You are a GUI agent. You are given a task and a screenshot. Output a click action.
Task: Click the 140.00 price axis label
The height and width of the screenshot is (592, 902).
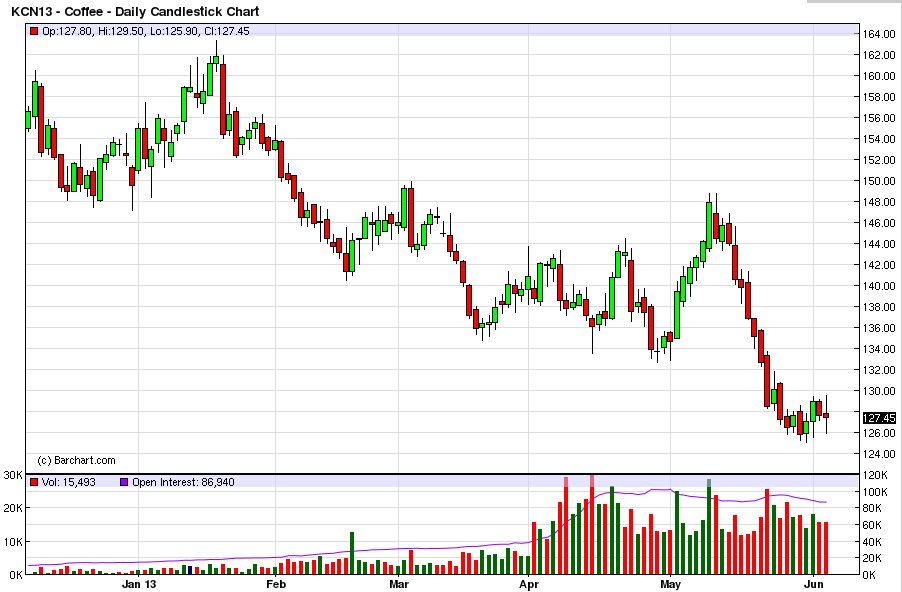point(878,286)
